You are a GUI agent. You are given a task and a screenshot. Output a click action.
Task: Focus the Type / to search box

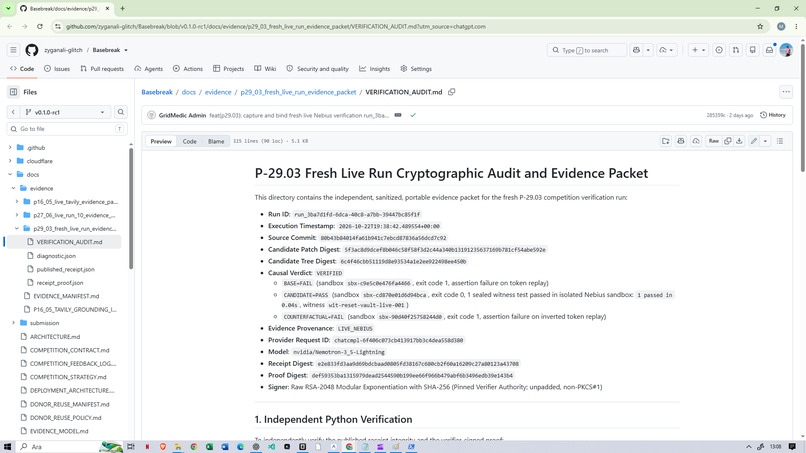(x=587, y=50)
